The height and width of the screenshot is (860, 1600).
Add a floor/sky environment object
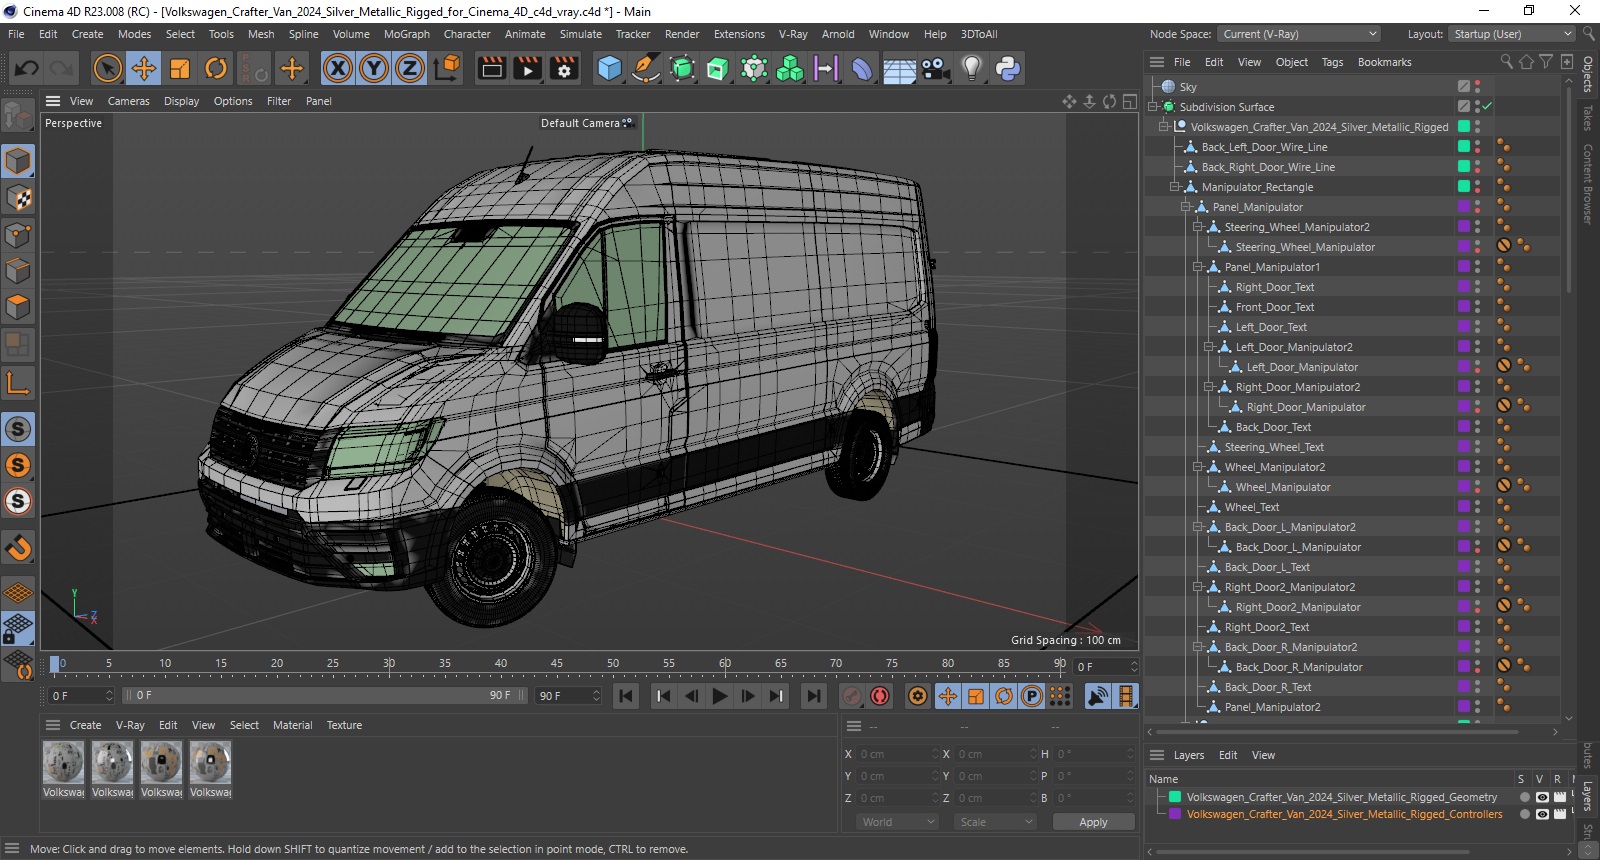(x=899, y=68)
